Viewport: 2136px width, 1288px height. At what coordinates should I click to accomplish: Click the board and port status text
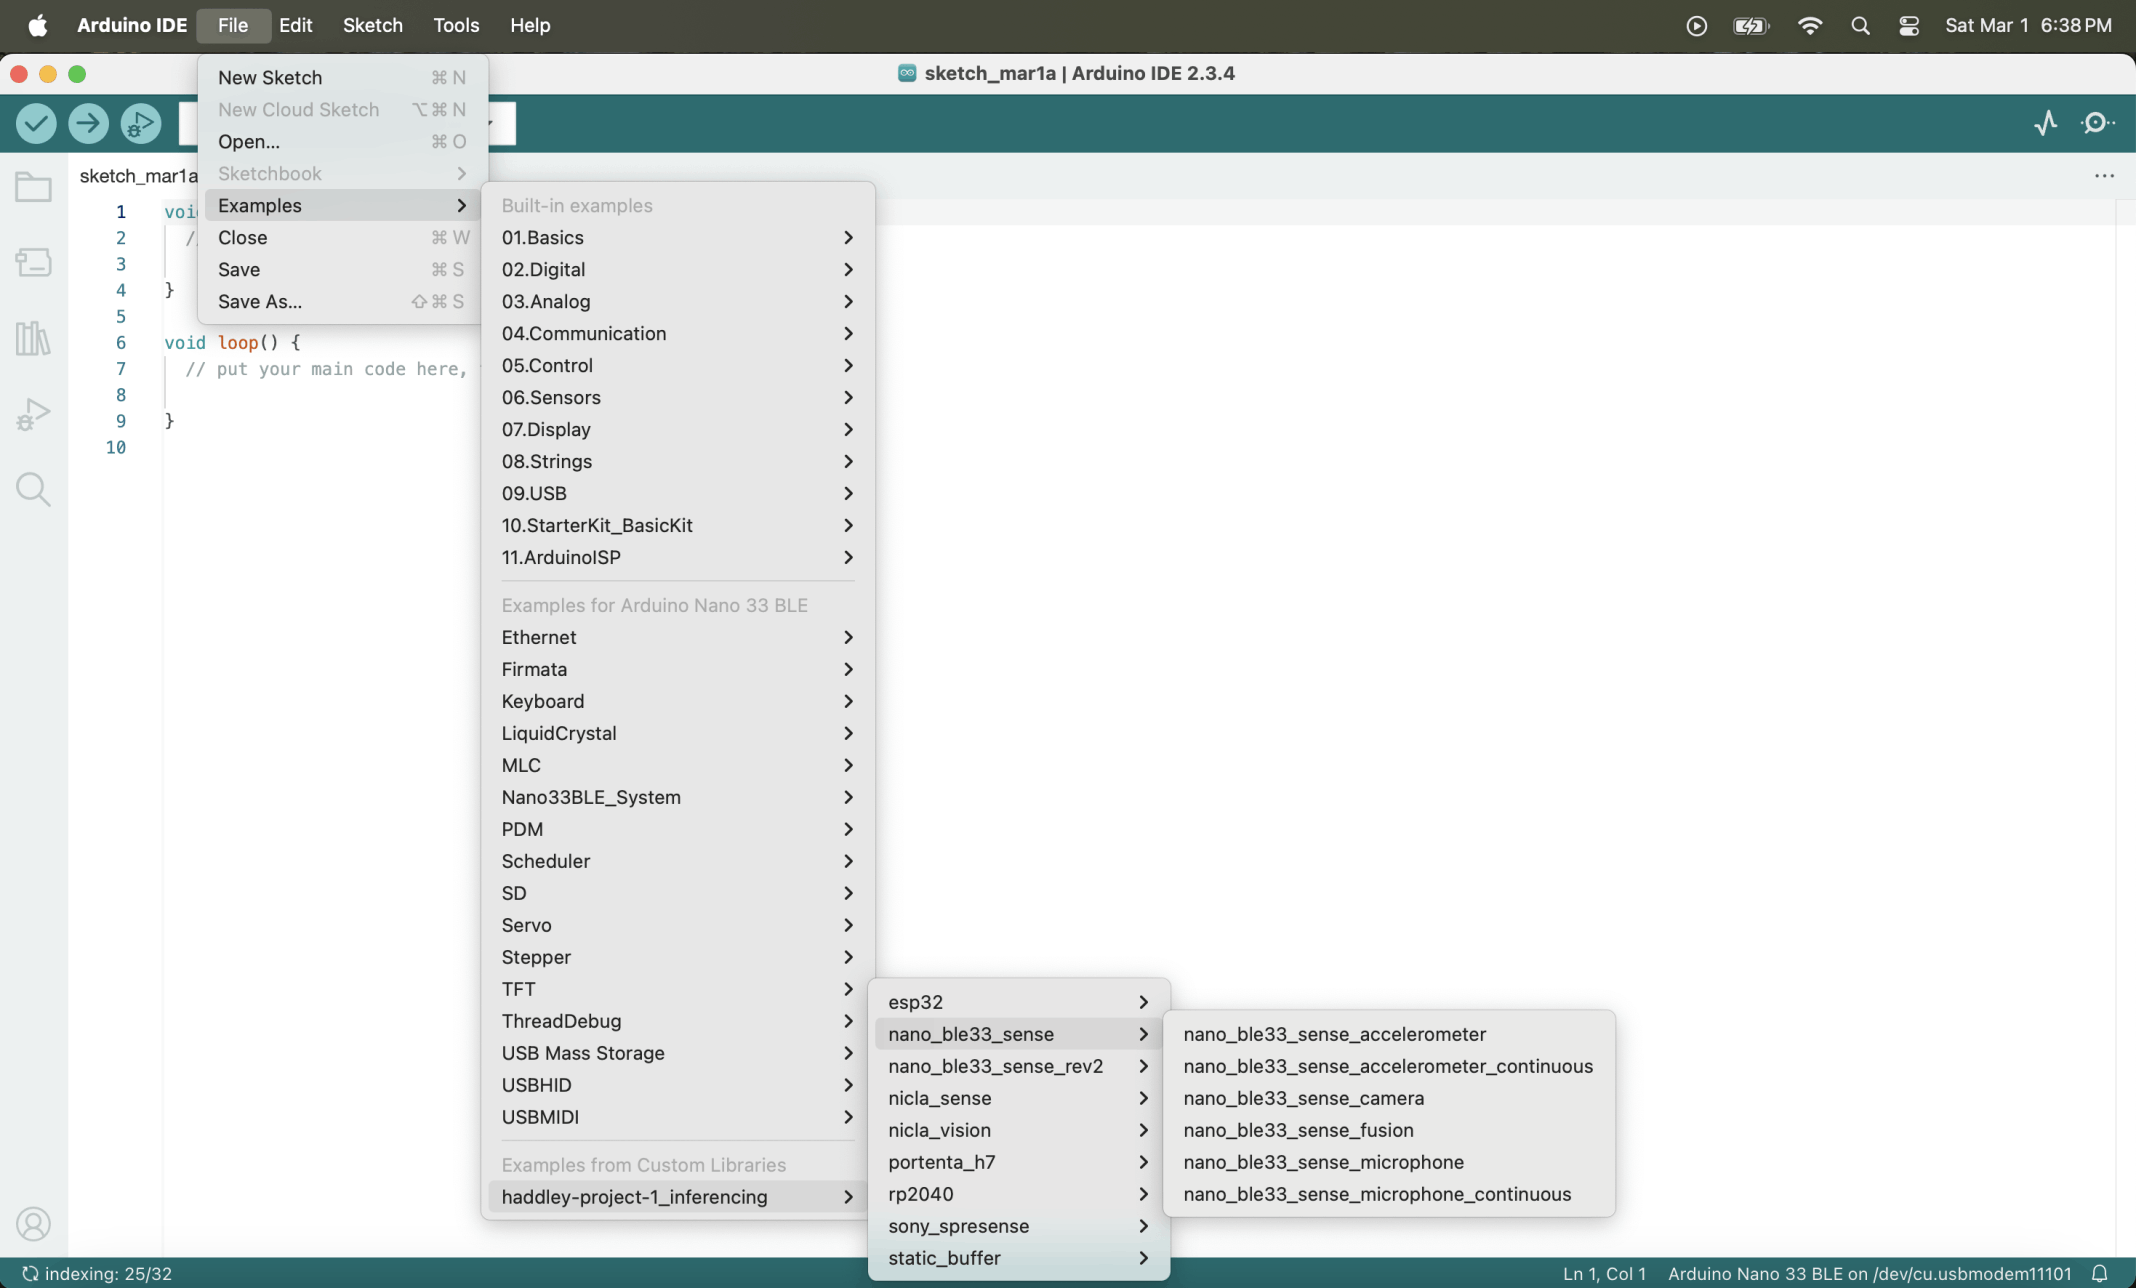1868,1273
